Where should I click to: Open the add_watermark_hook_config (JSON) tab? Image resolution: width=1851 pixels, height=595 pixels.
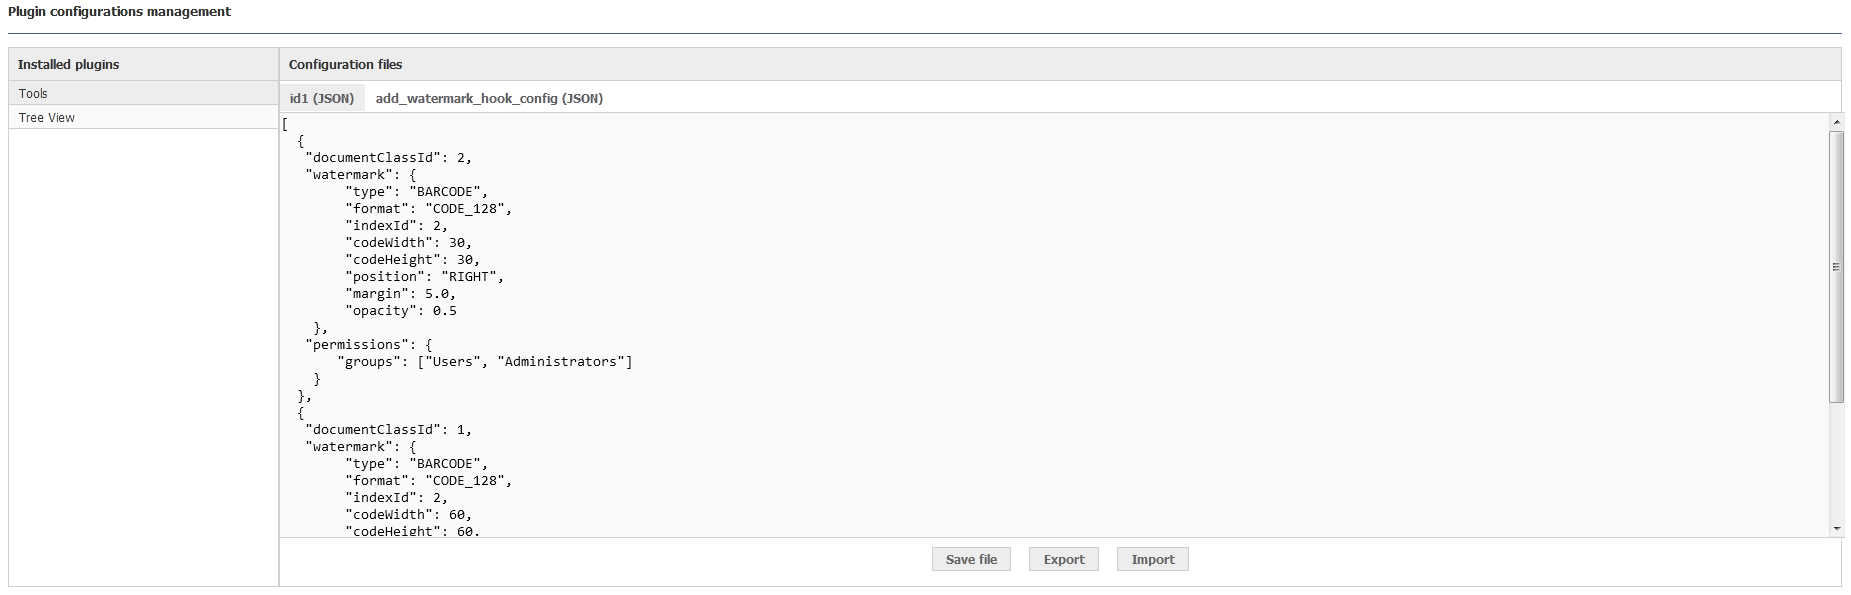[x=489, y=98]
